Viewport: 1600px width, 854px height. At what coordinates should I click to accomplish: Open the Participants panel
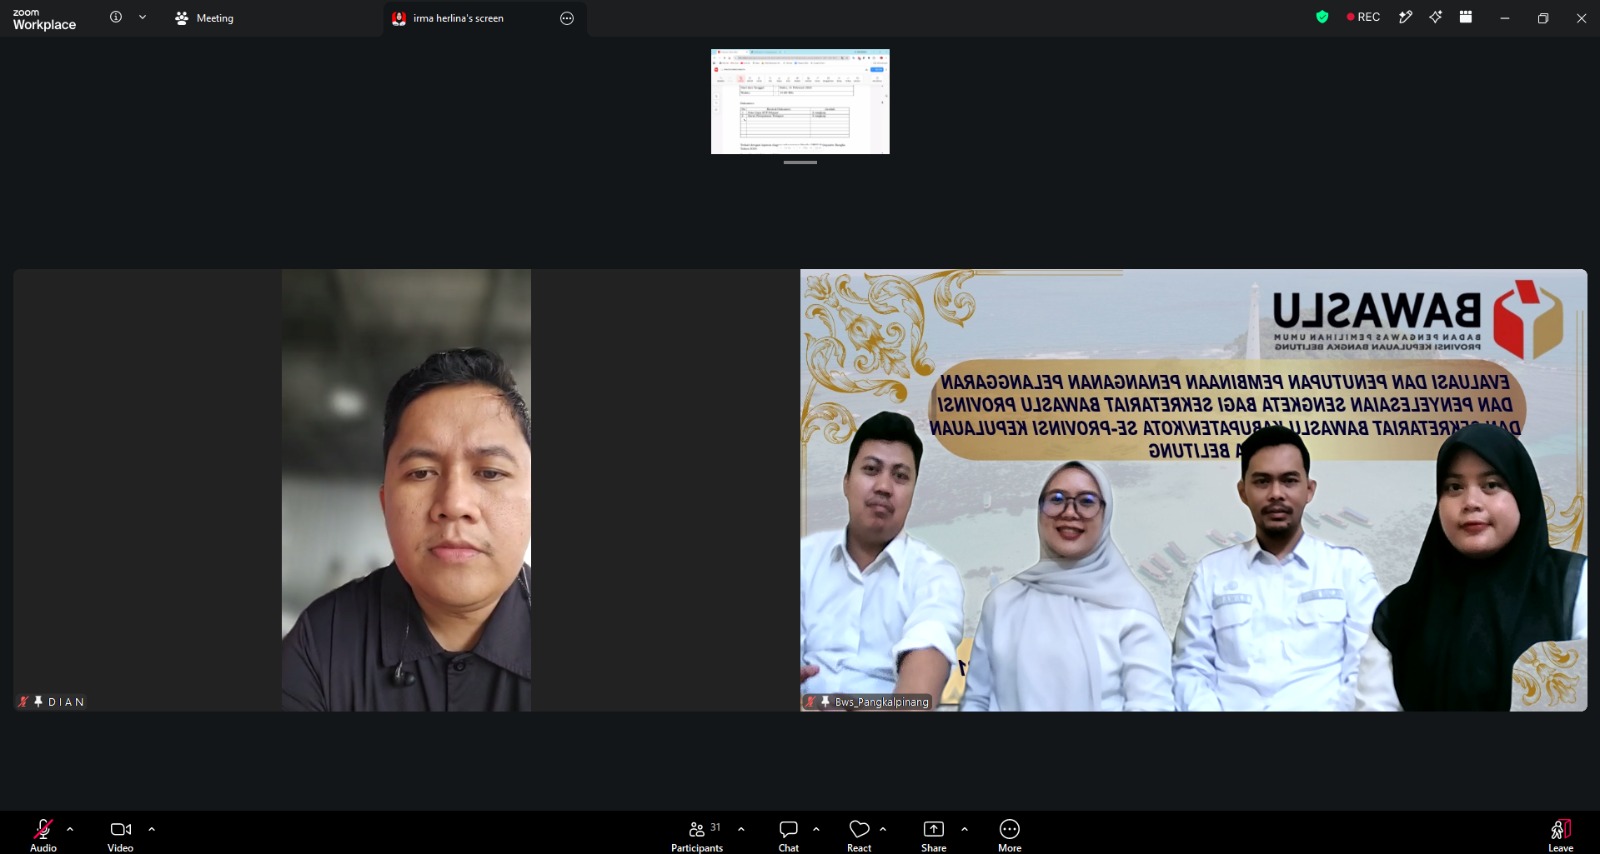click(697, 835)
